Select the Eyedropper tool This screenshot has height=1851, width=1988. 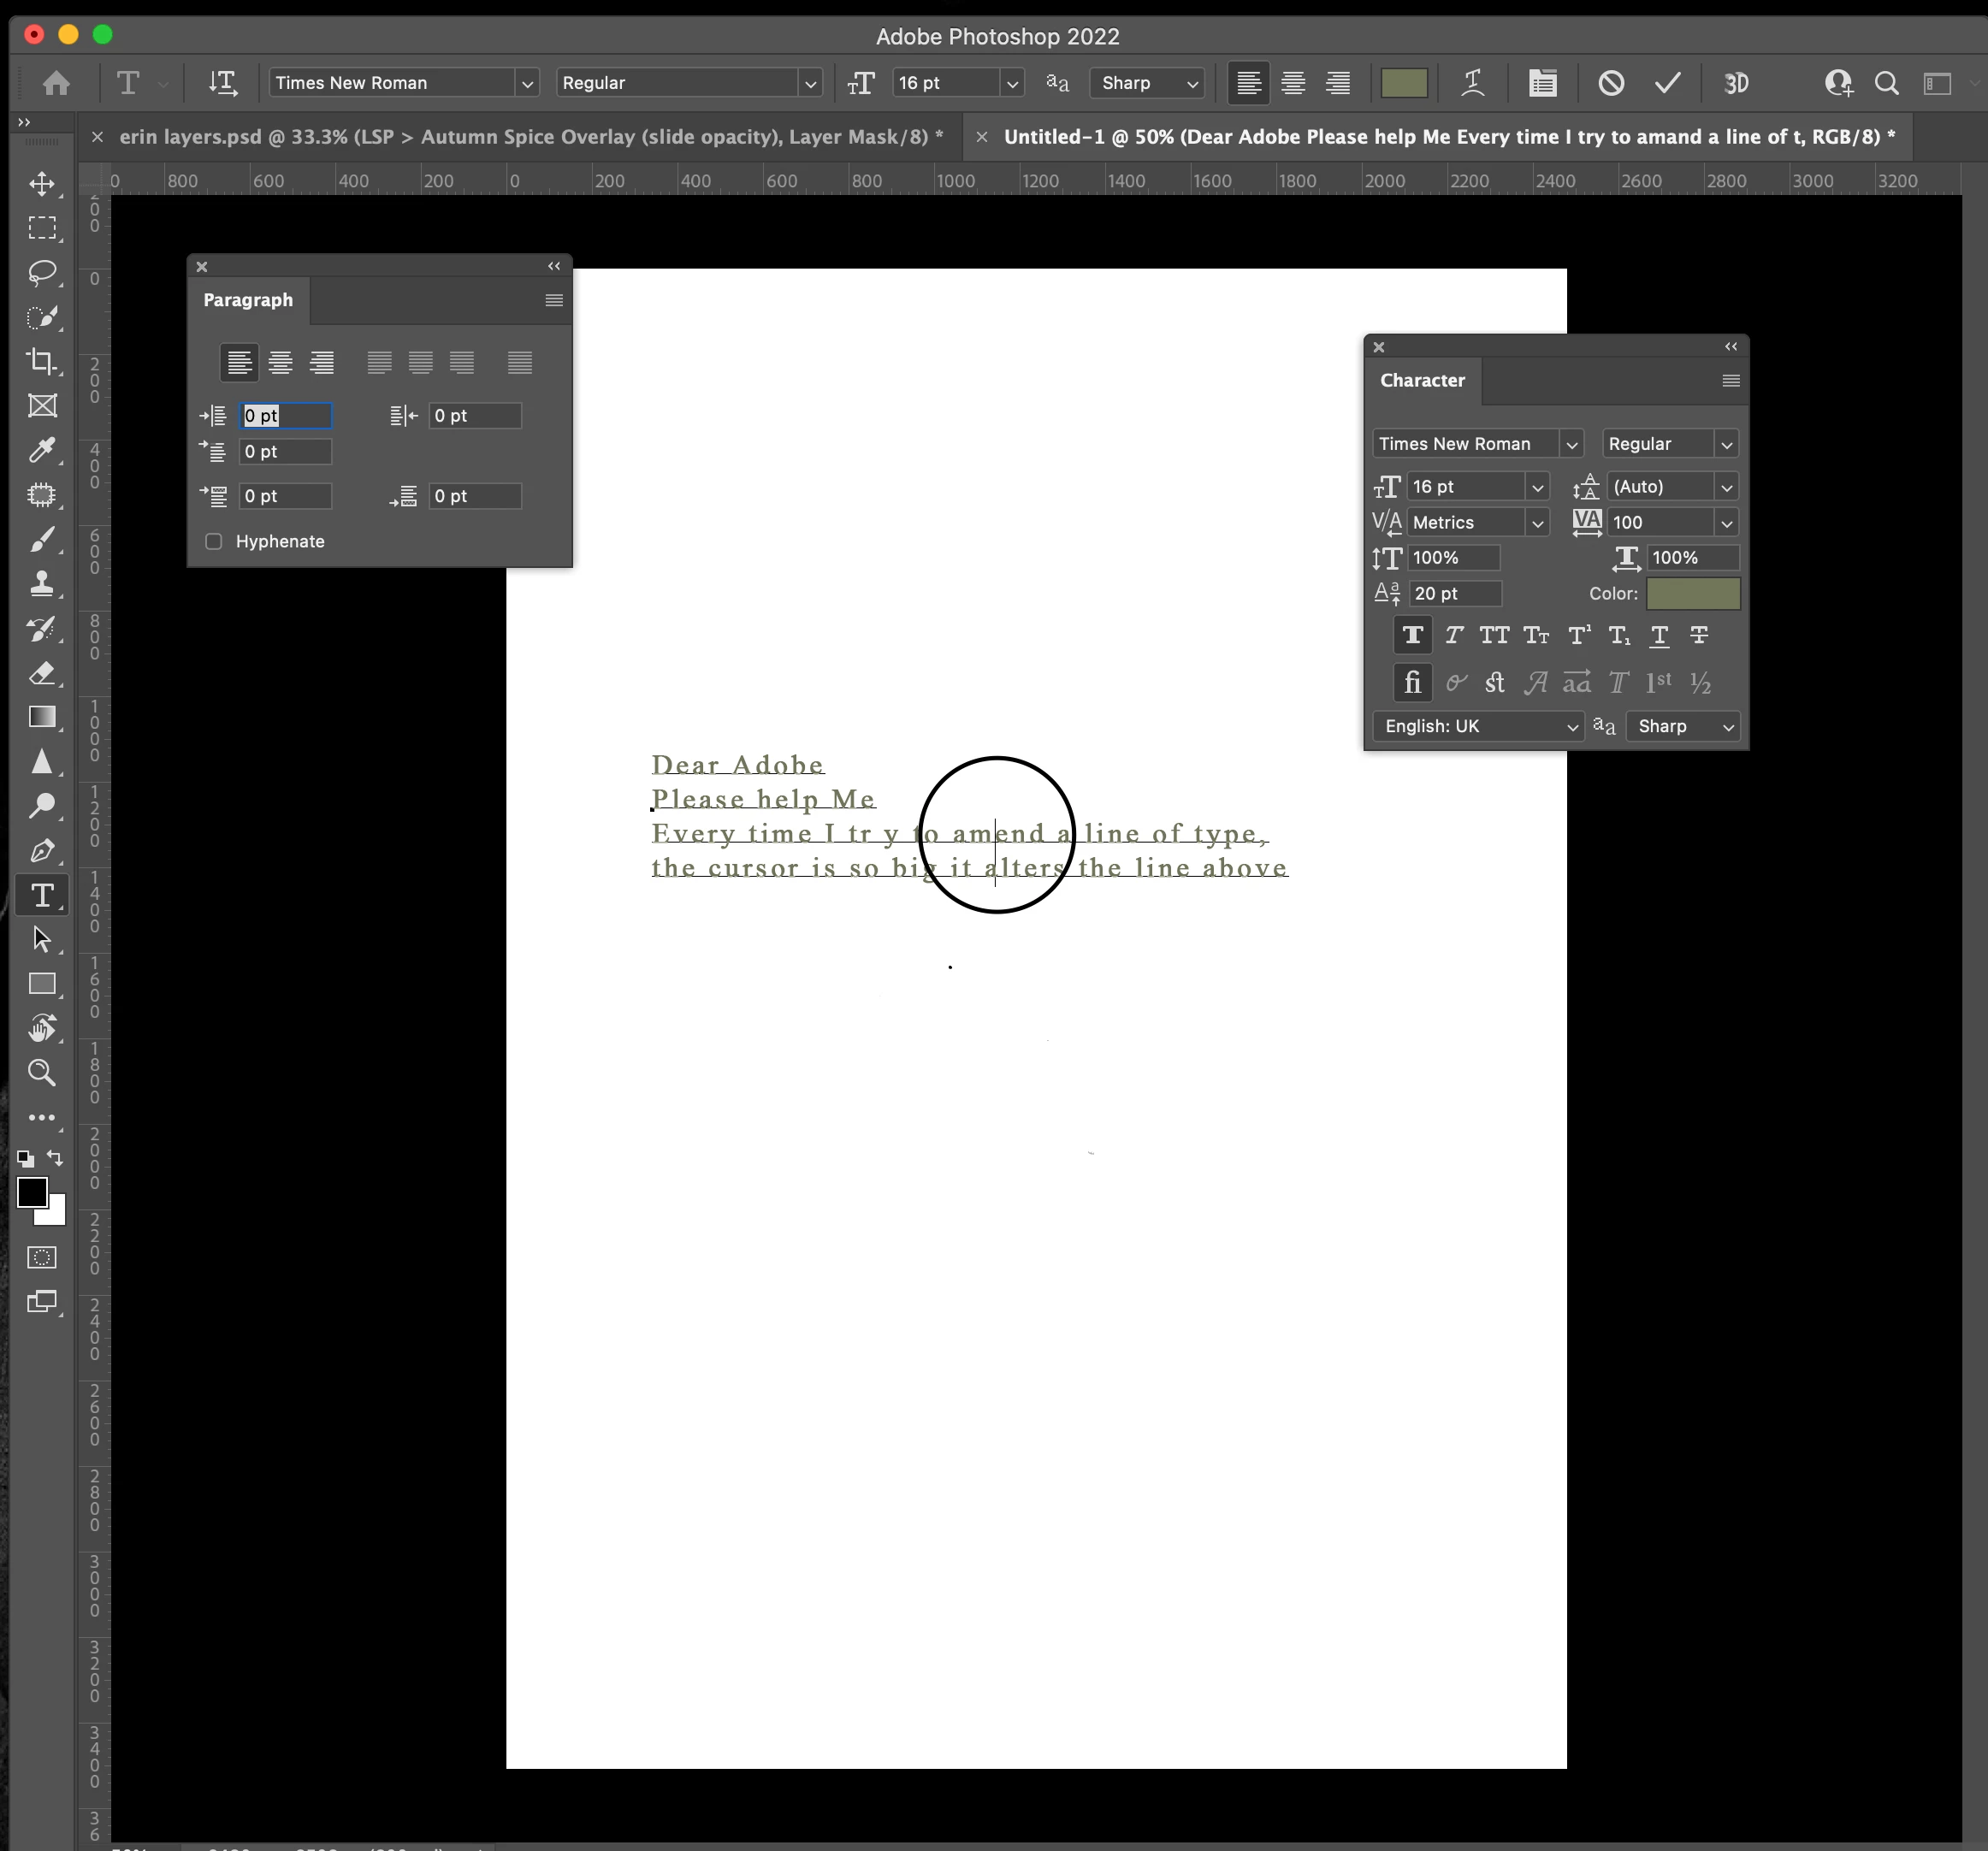(42, 450)
